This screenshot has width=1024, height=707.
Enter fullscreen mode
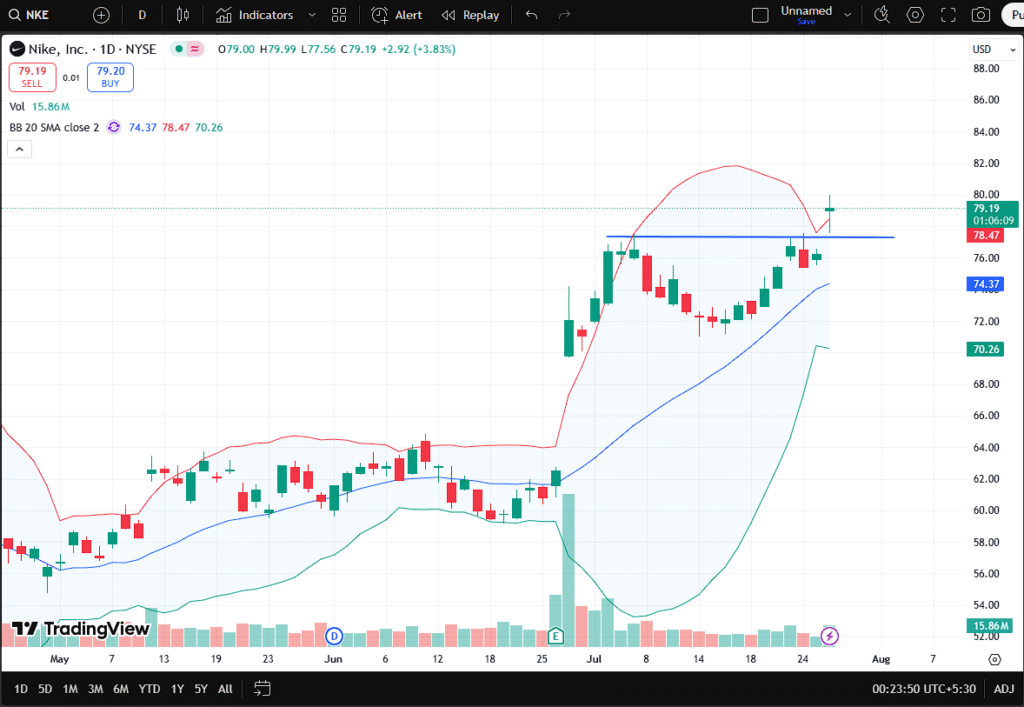pos(948,15)
